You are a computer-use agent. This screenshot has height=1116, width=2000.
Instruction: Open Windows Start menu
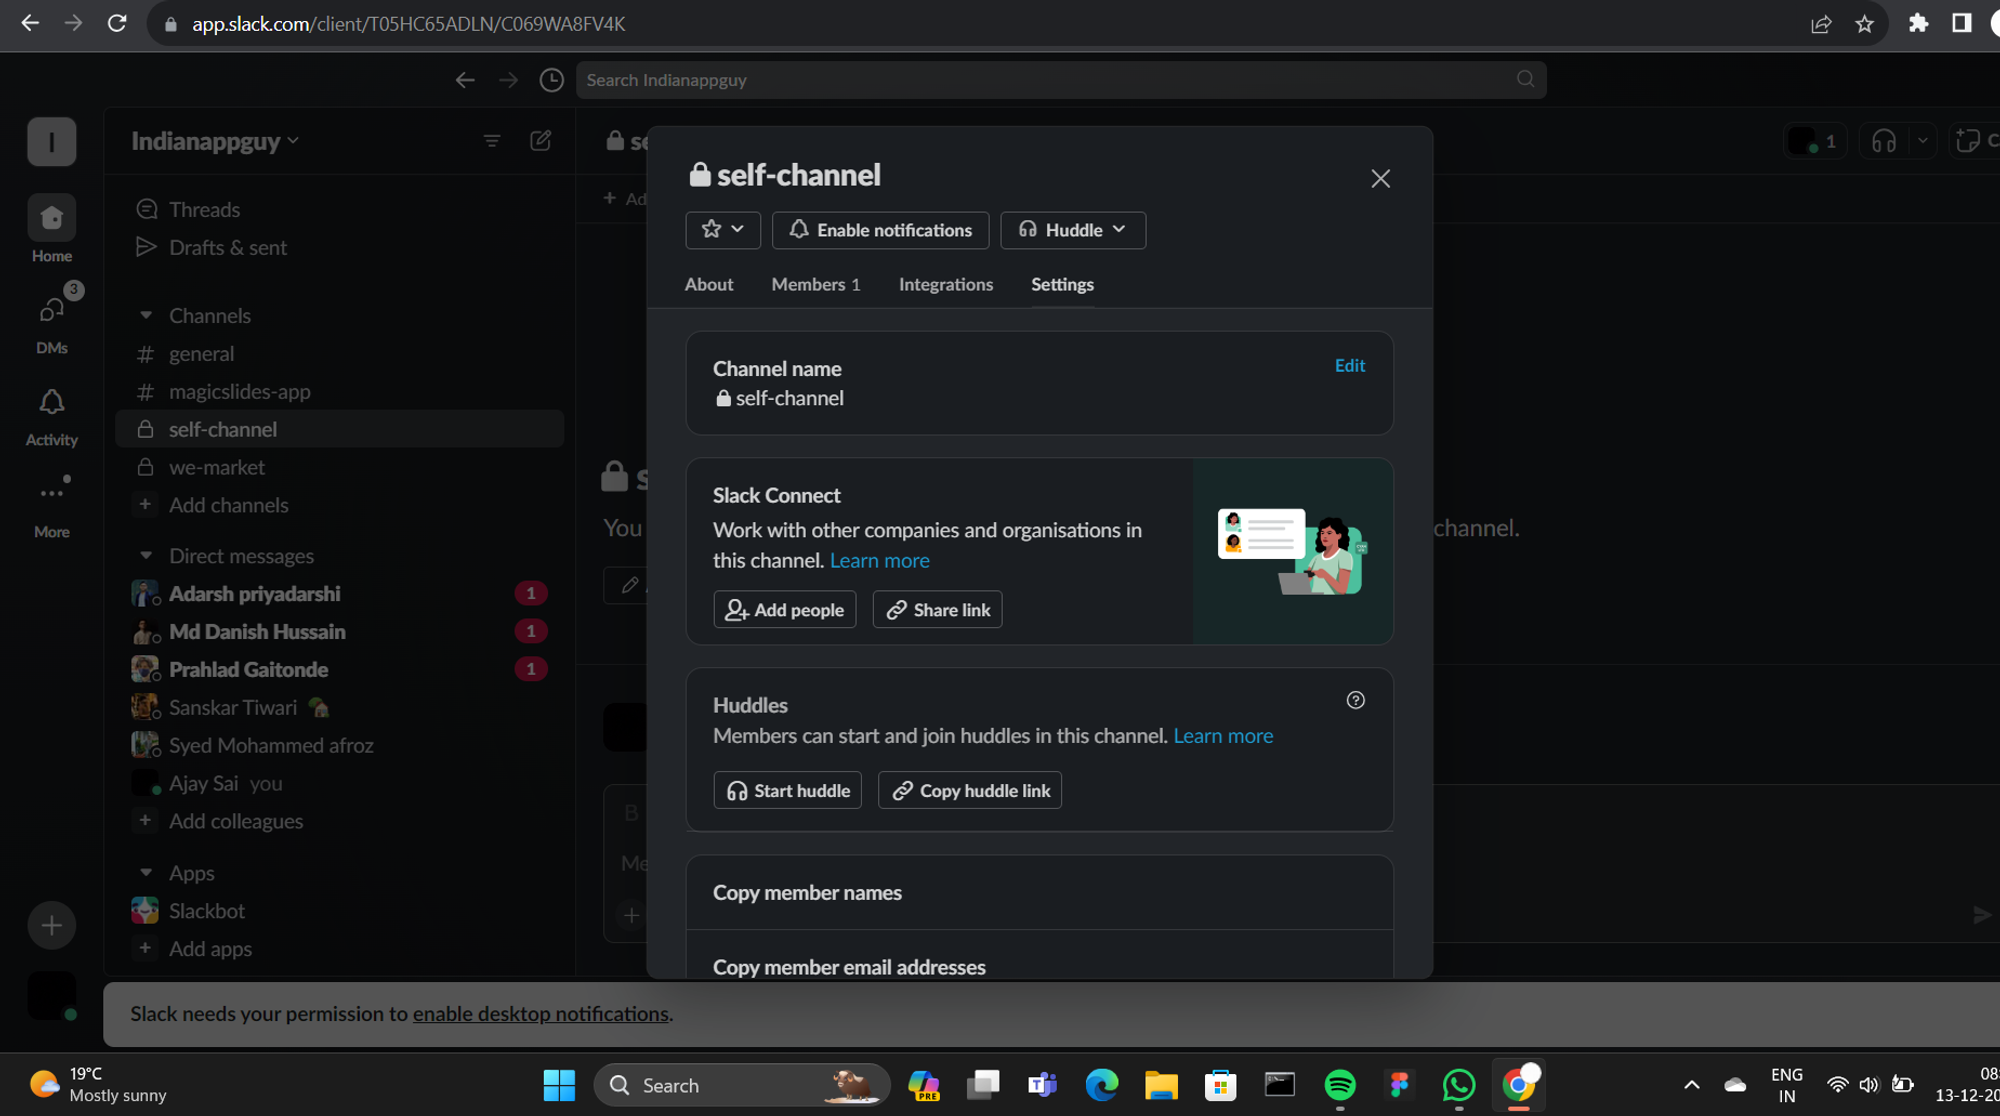point(559,1085)
